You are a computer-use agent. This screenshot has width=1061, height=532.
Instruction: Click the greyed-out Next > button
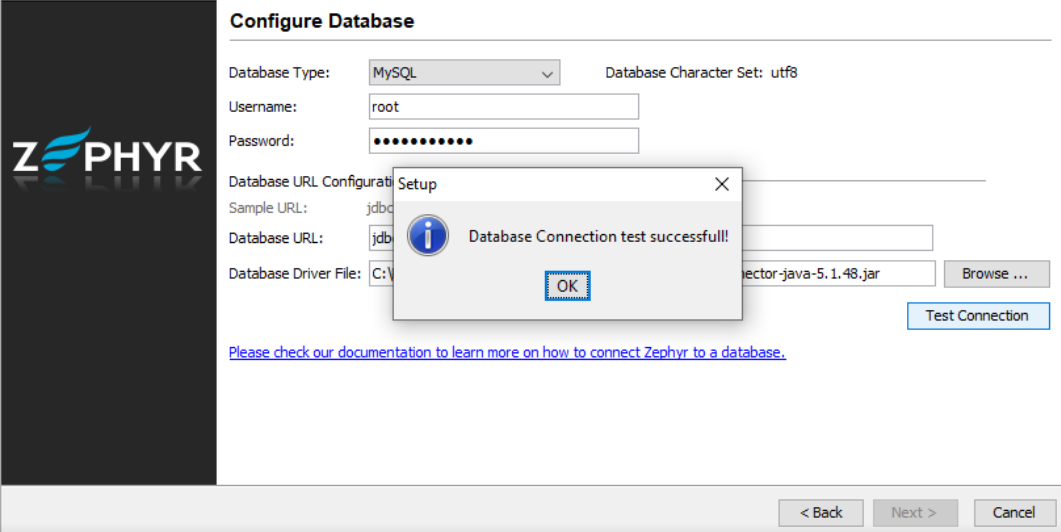pyautogui.click(x=913, y=513)
